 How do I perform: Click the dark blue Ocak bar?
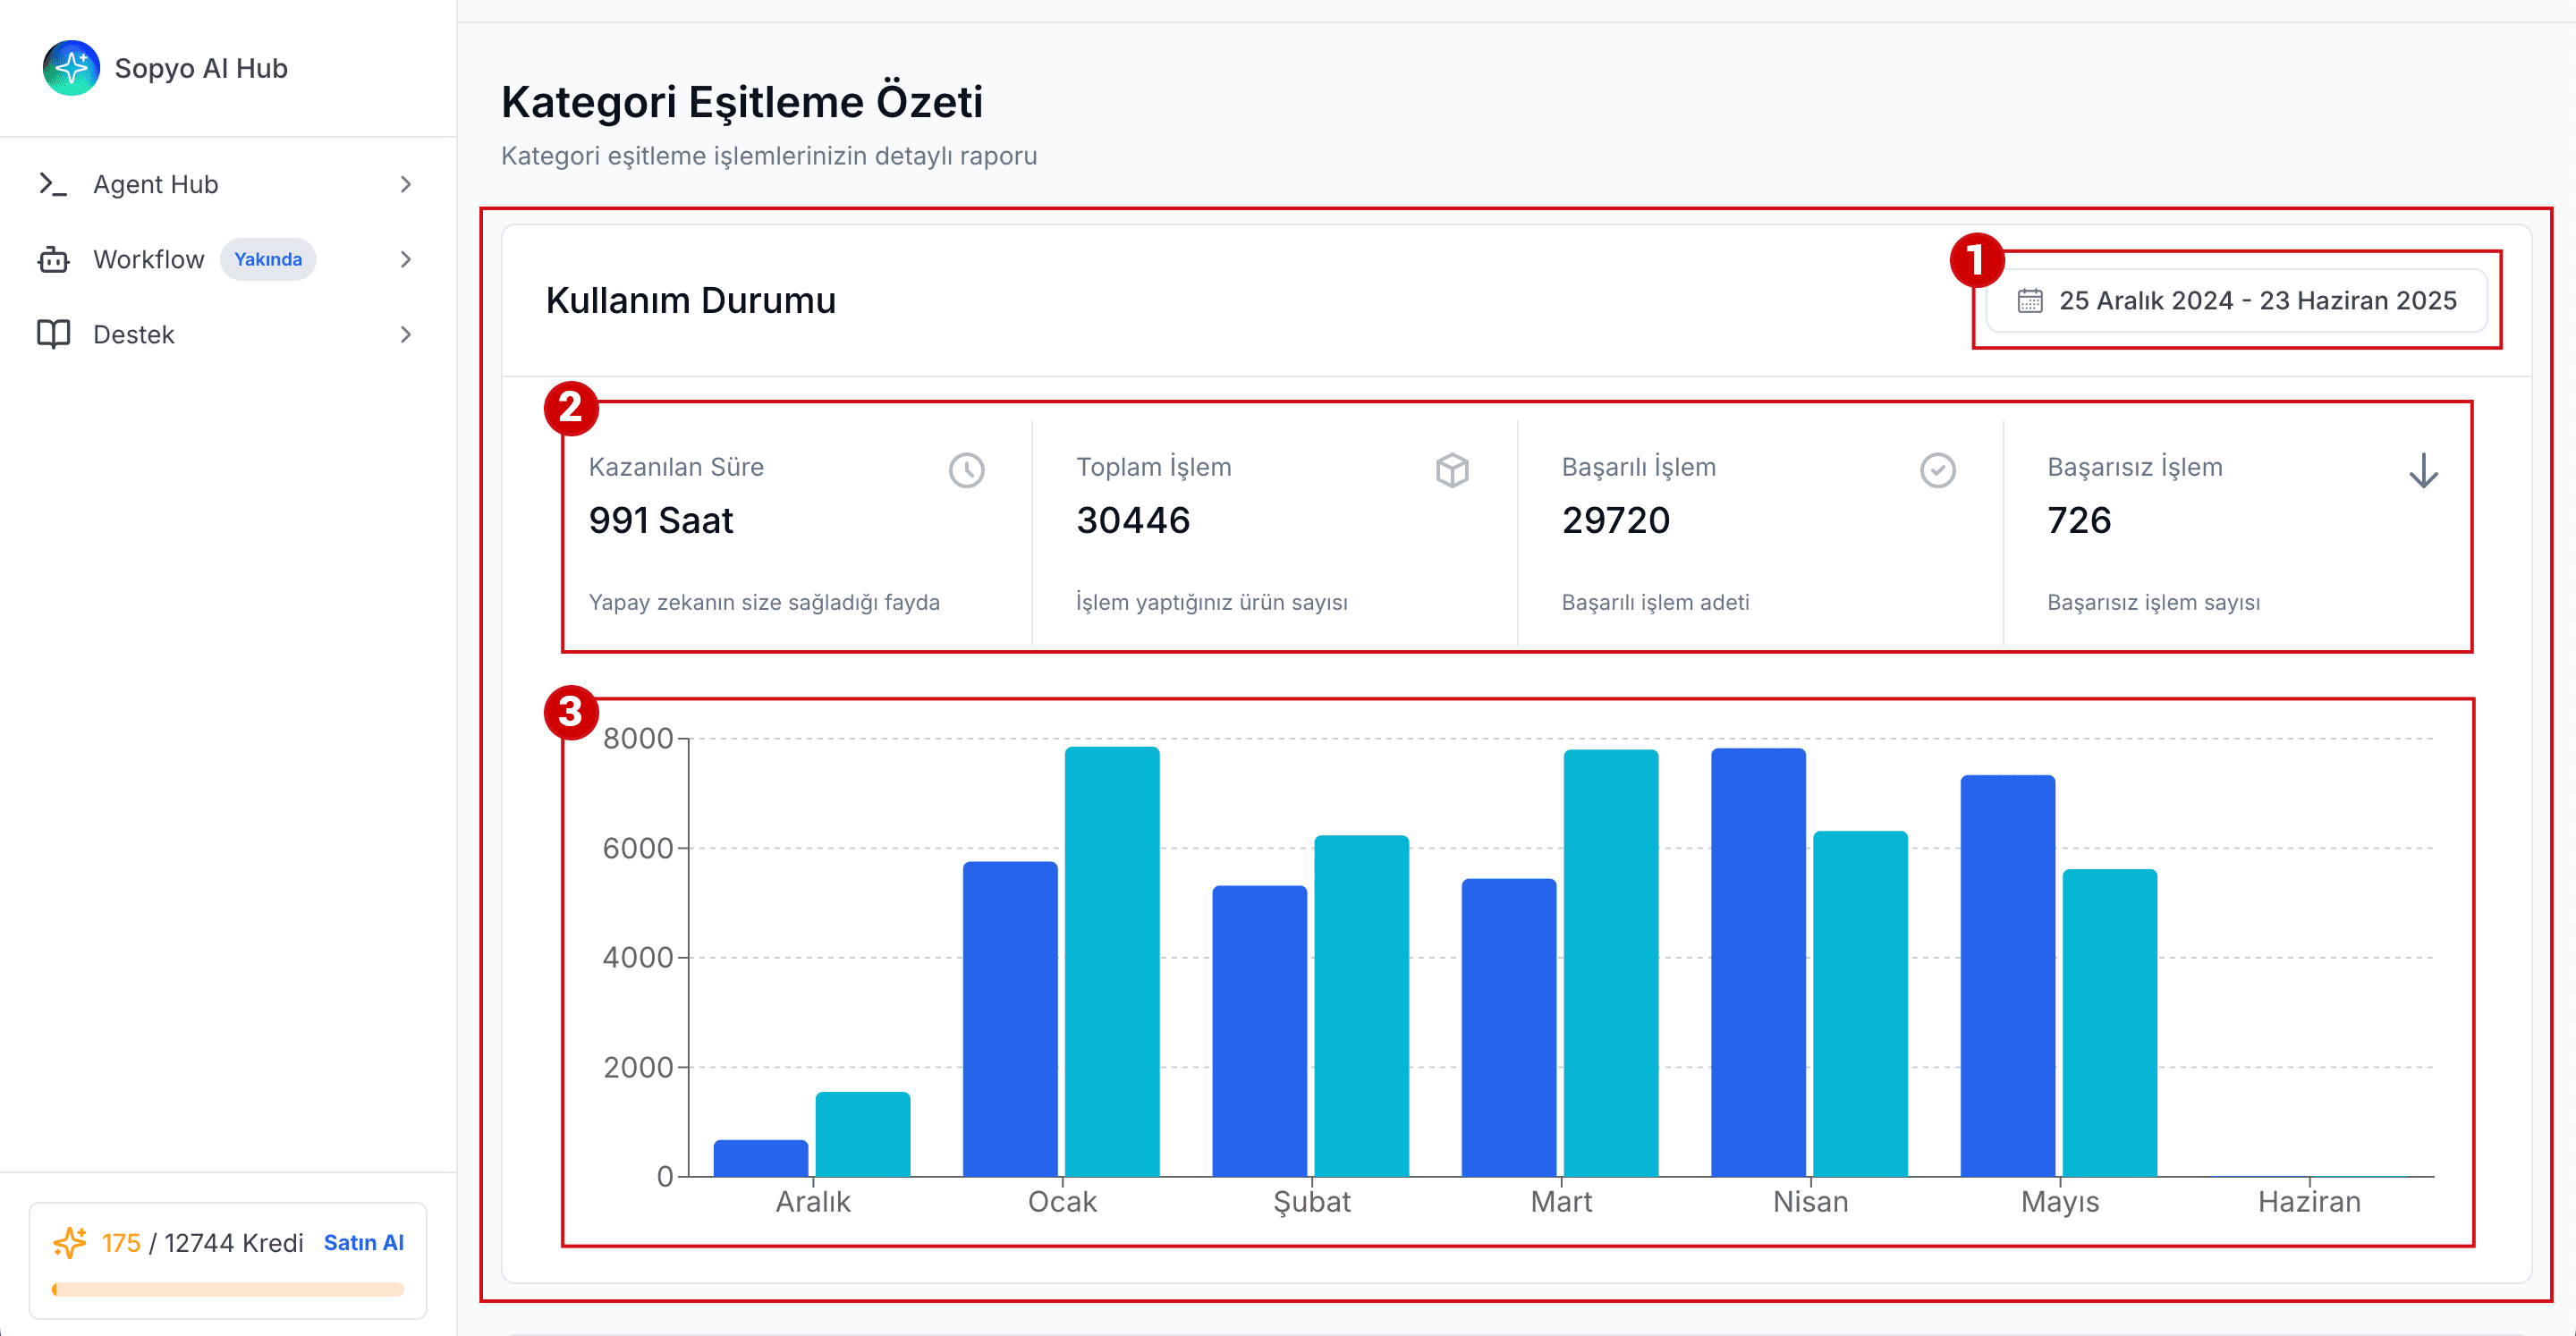(1010, 1019)
